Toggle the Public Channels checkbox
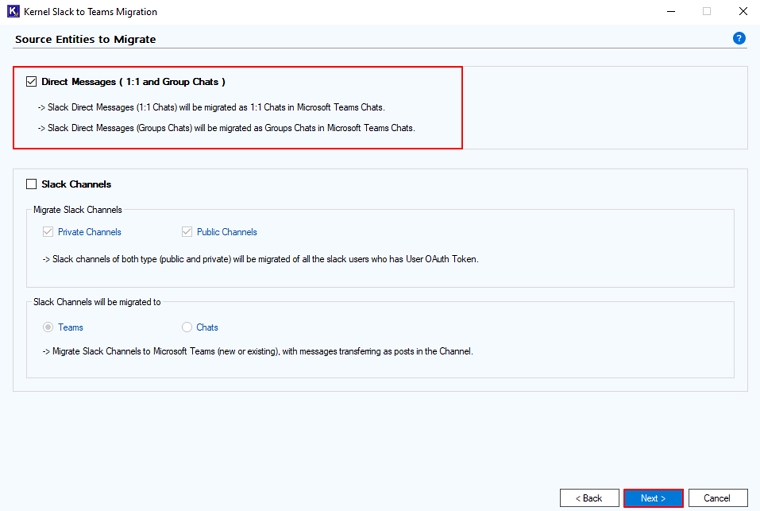The width and height of the screenshot is (760, 511). (x=187, y=232)
